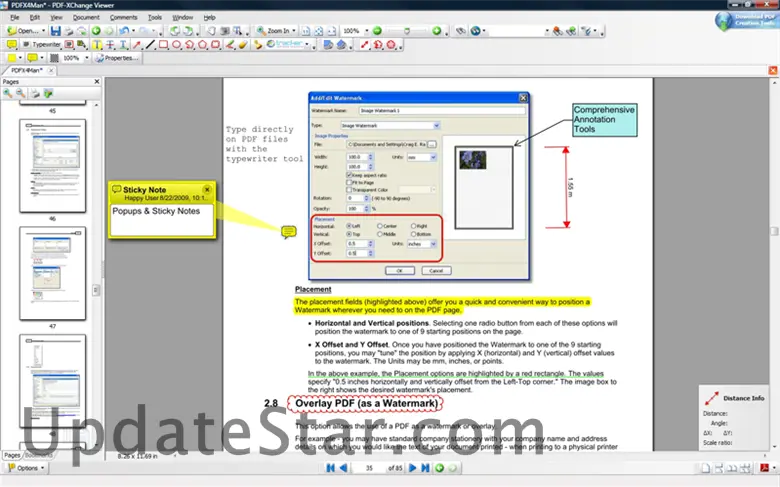Screen dimensions: 780x487
Task: Expand the Undo history dropdown arrow
Action: click(x=133, y=31)
